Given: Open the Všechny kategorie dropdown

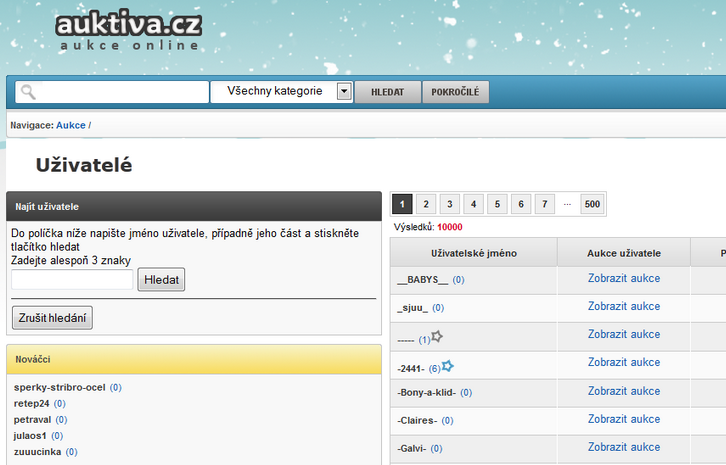Looking at the screenshot, I should point(282,91).
